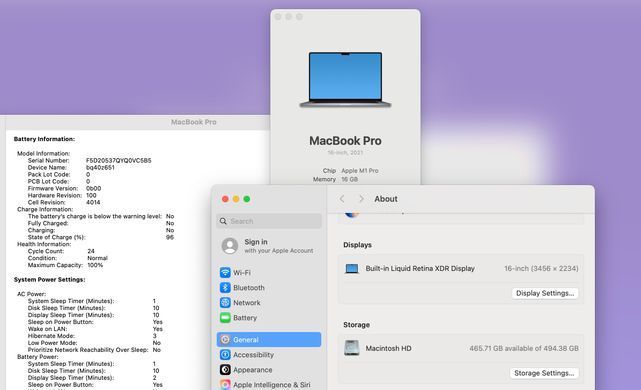Open Appearance via its sidebar icon
Screen dimensions: 641x390
click(x=225, y=370)
